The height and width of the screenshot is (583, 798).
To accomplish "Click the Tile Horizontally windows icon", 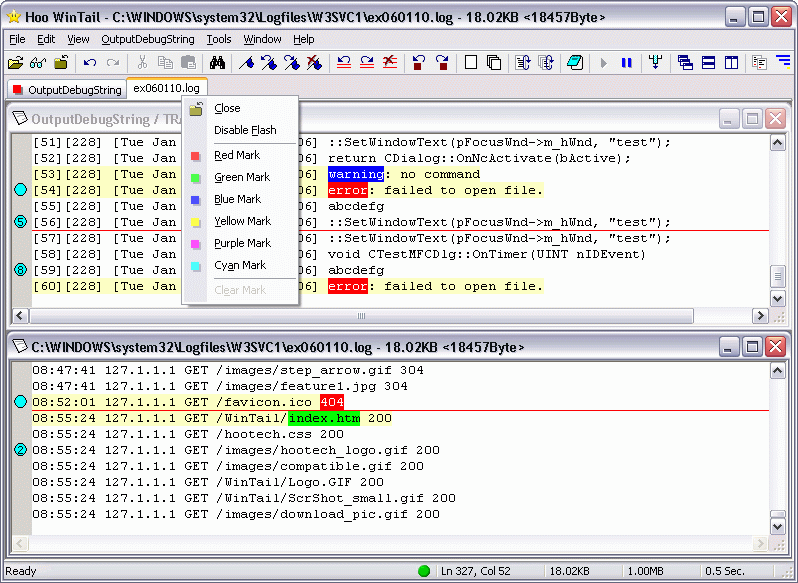I will coord(708,63).
